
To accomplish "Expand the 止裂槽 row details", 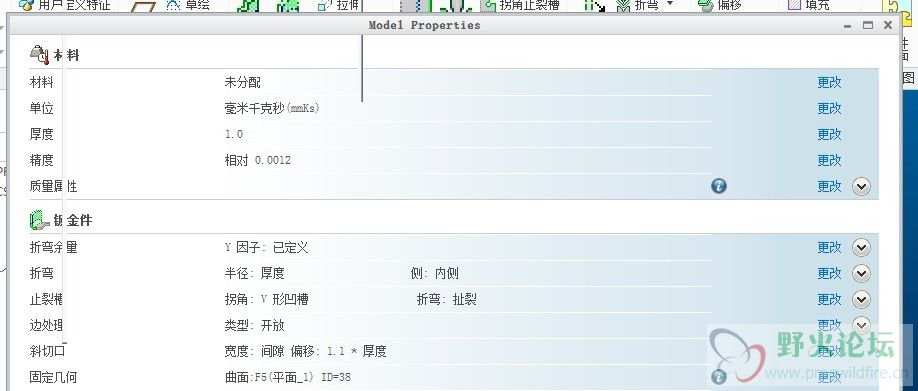I will (x=861, y=300).
